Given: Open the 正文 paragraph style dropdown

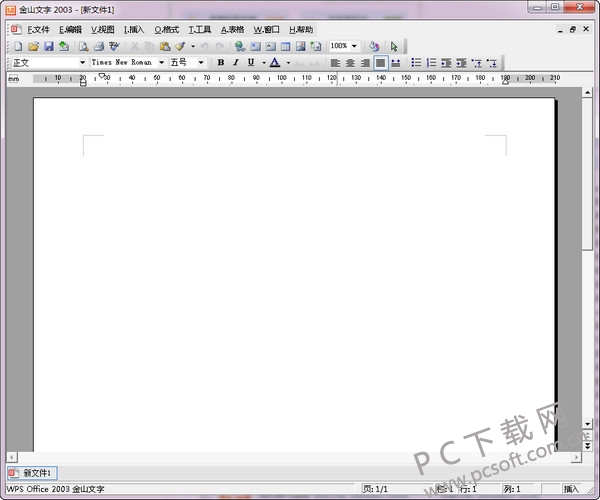Looking at the screenshot, I should click(x=82, y=62).
